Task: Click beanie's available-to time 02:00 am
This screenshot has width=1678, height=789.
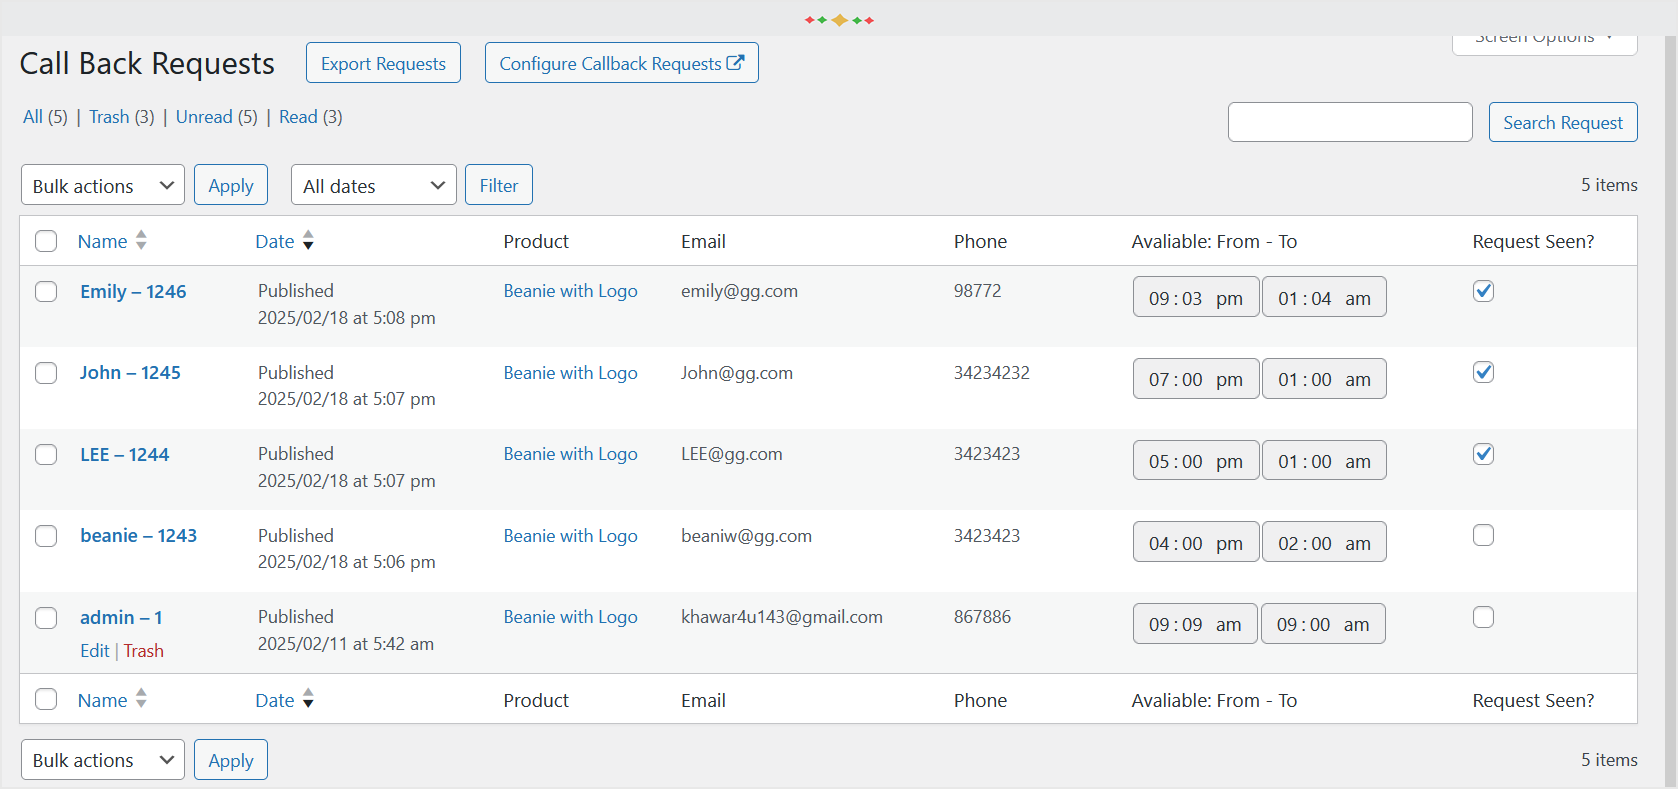Action: [x=1324, y=542]
